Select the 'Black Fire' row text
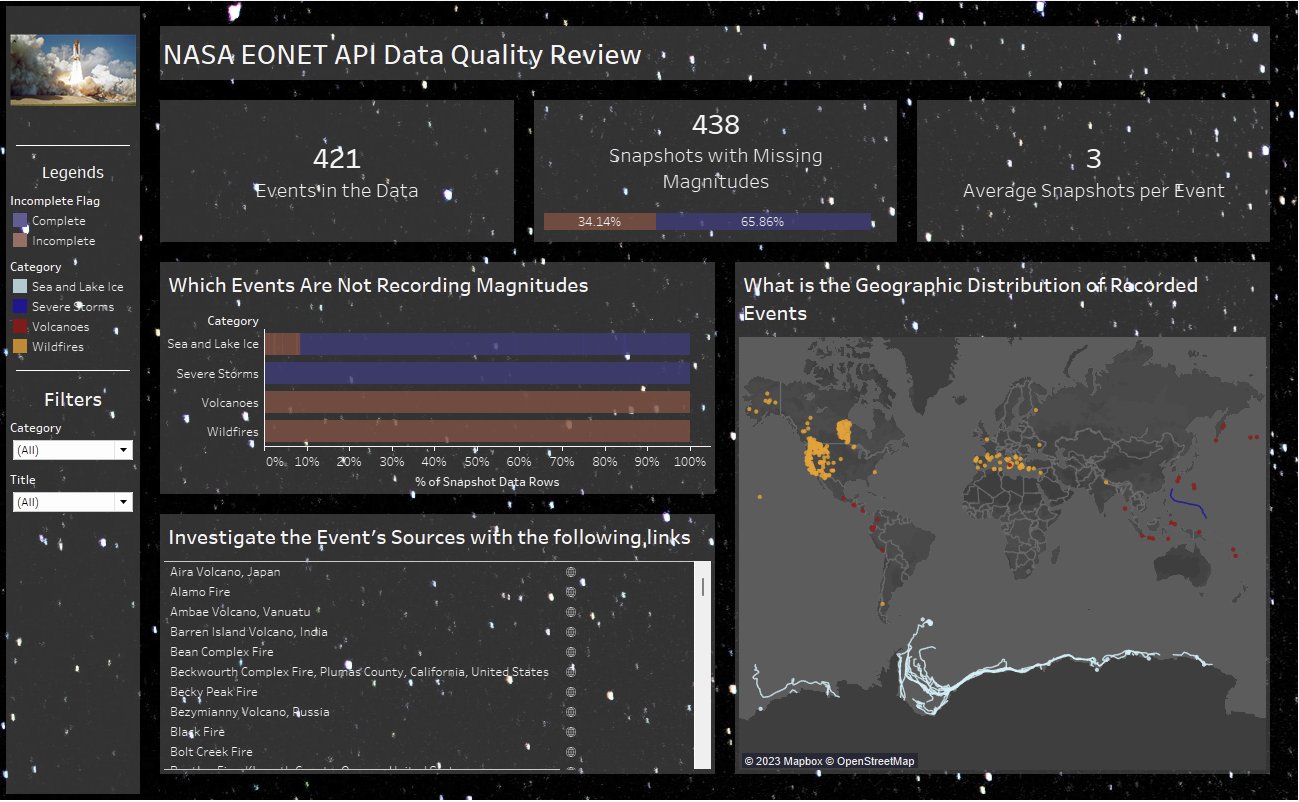 (x=197, y=732)
